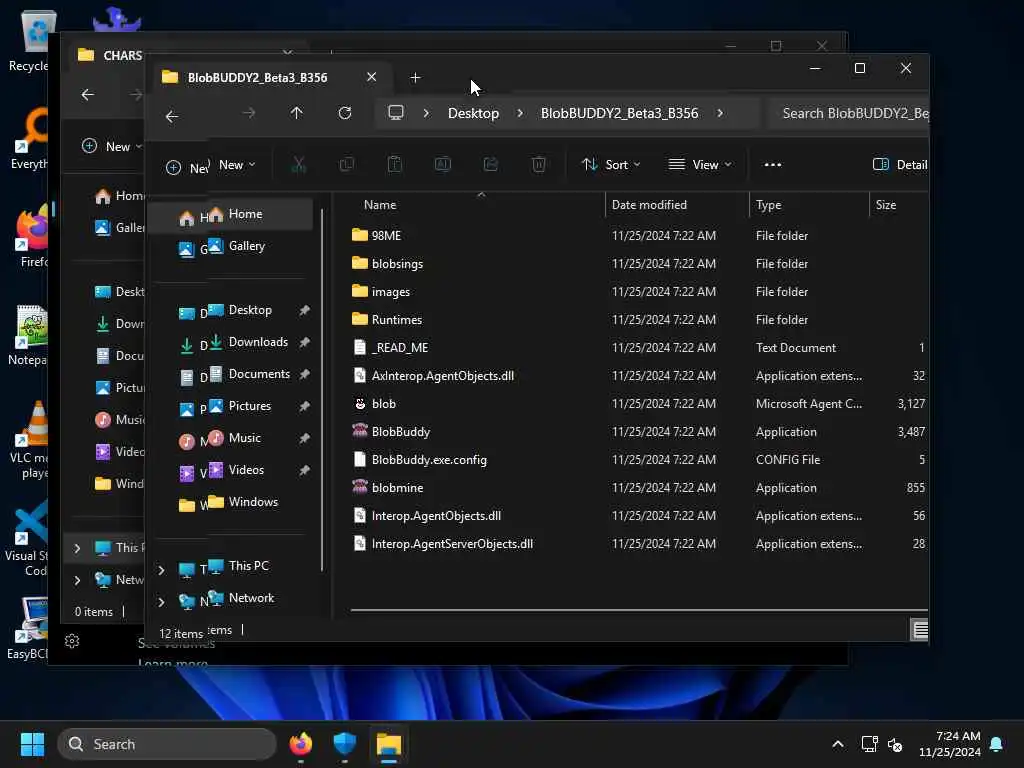Click the Paste clipboard icon
The image size is (1024, 768).
point(394,165)
